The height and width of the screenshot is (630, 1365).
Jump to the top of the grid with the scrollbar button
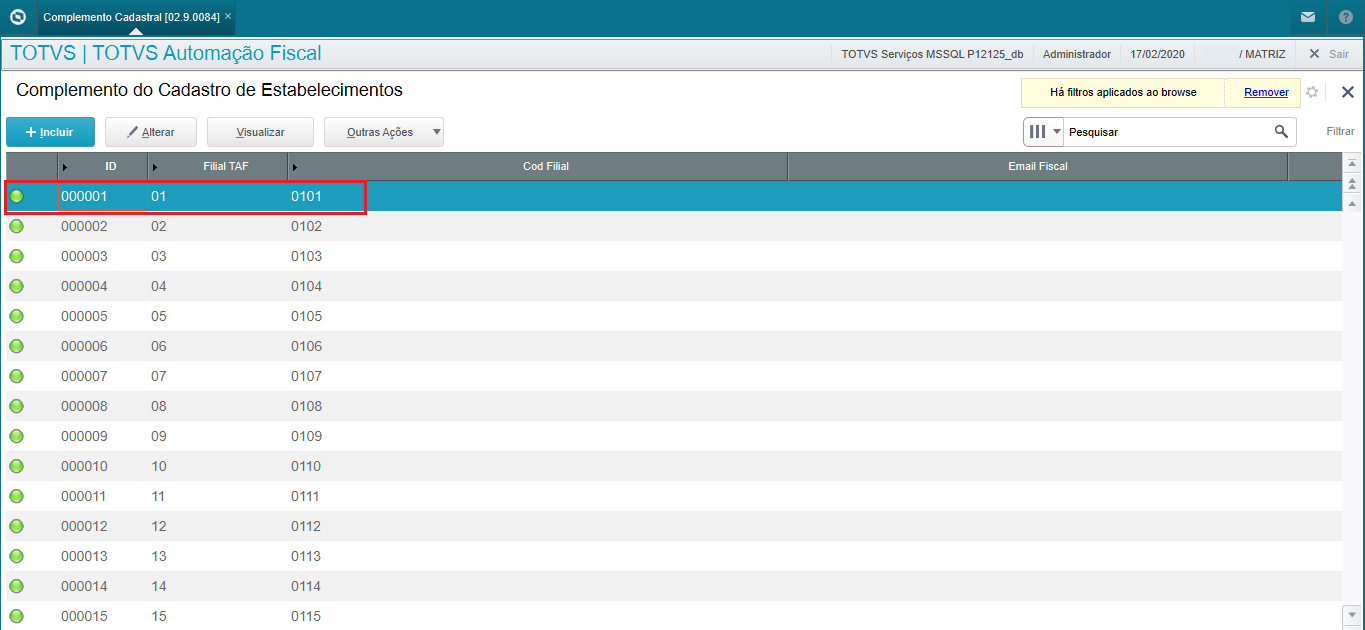click(1352, 163)
